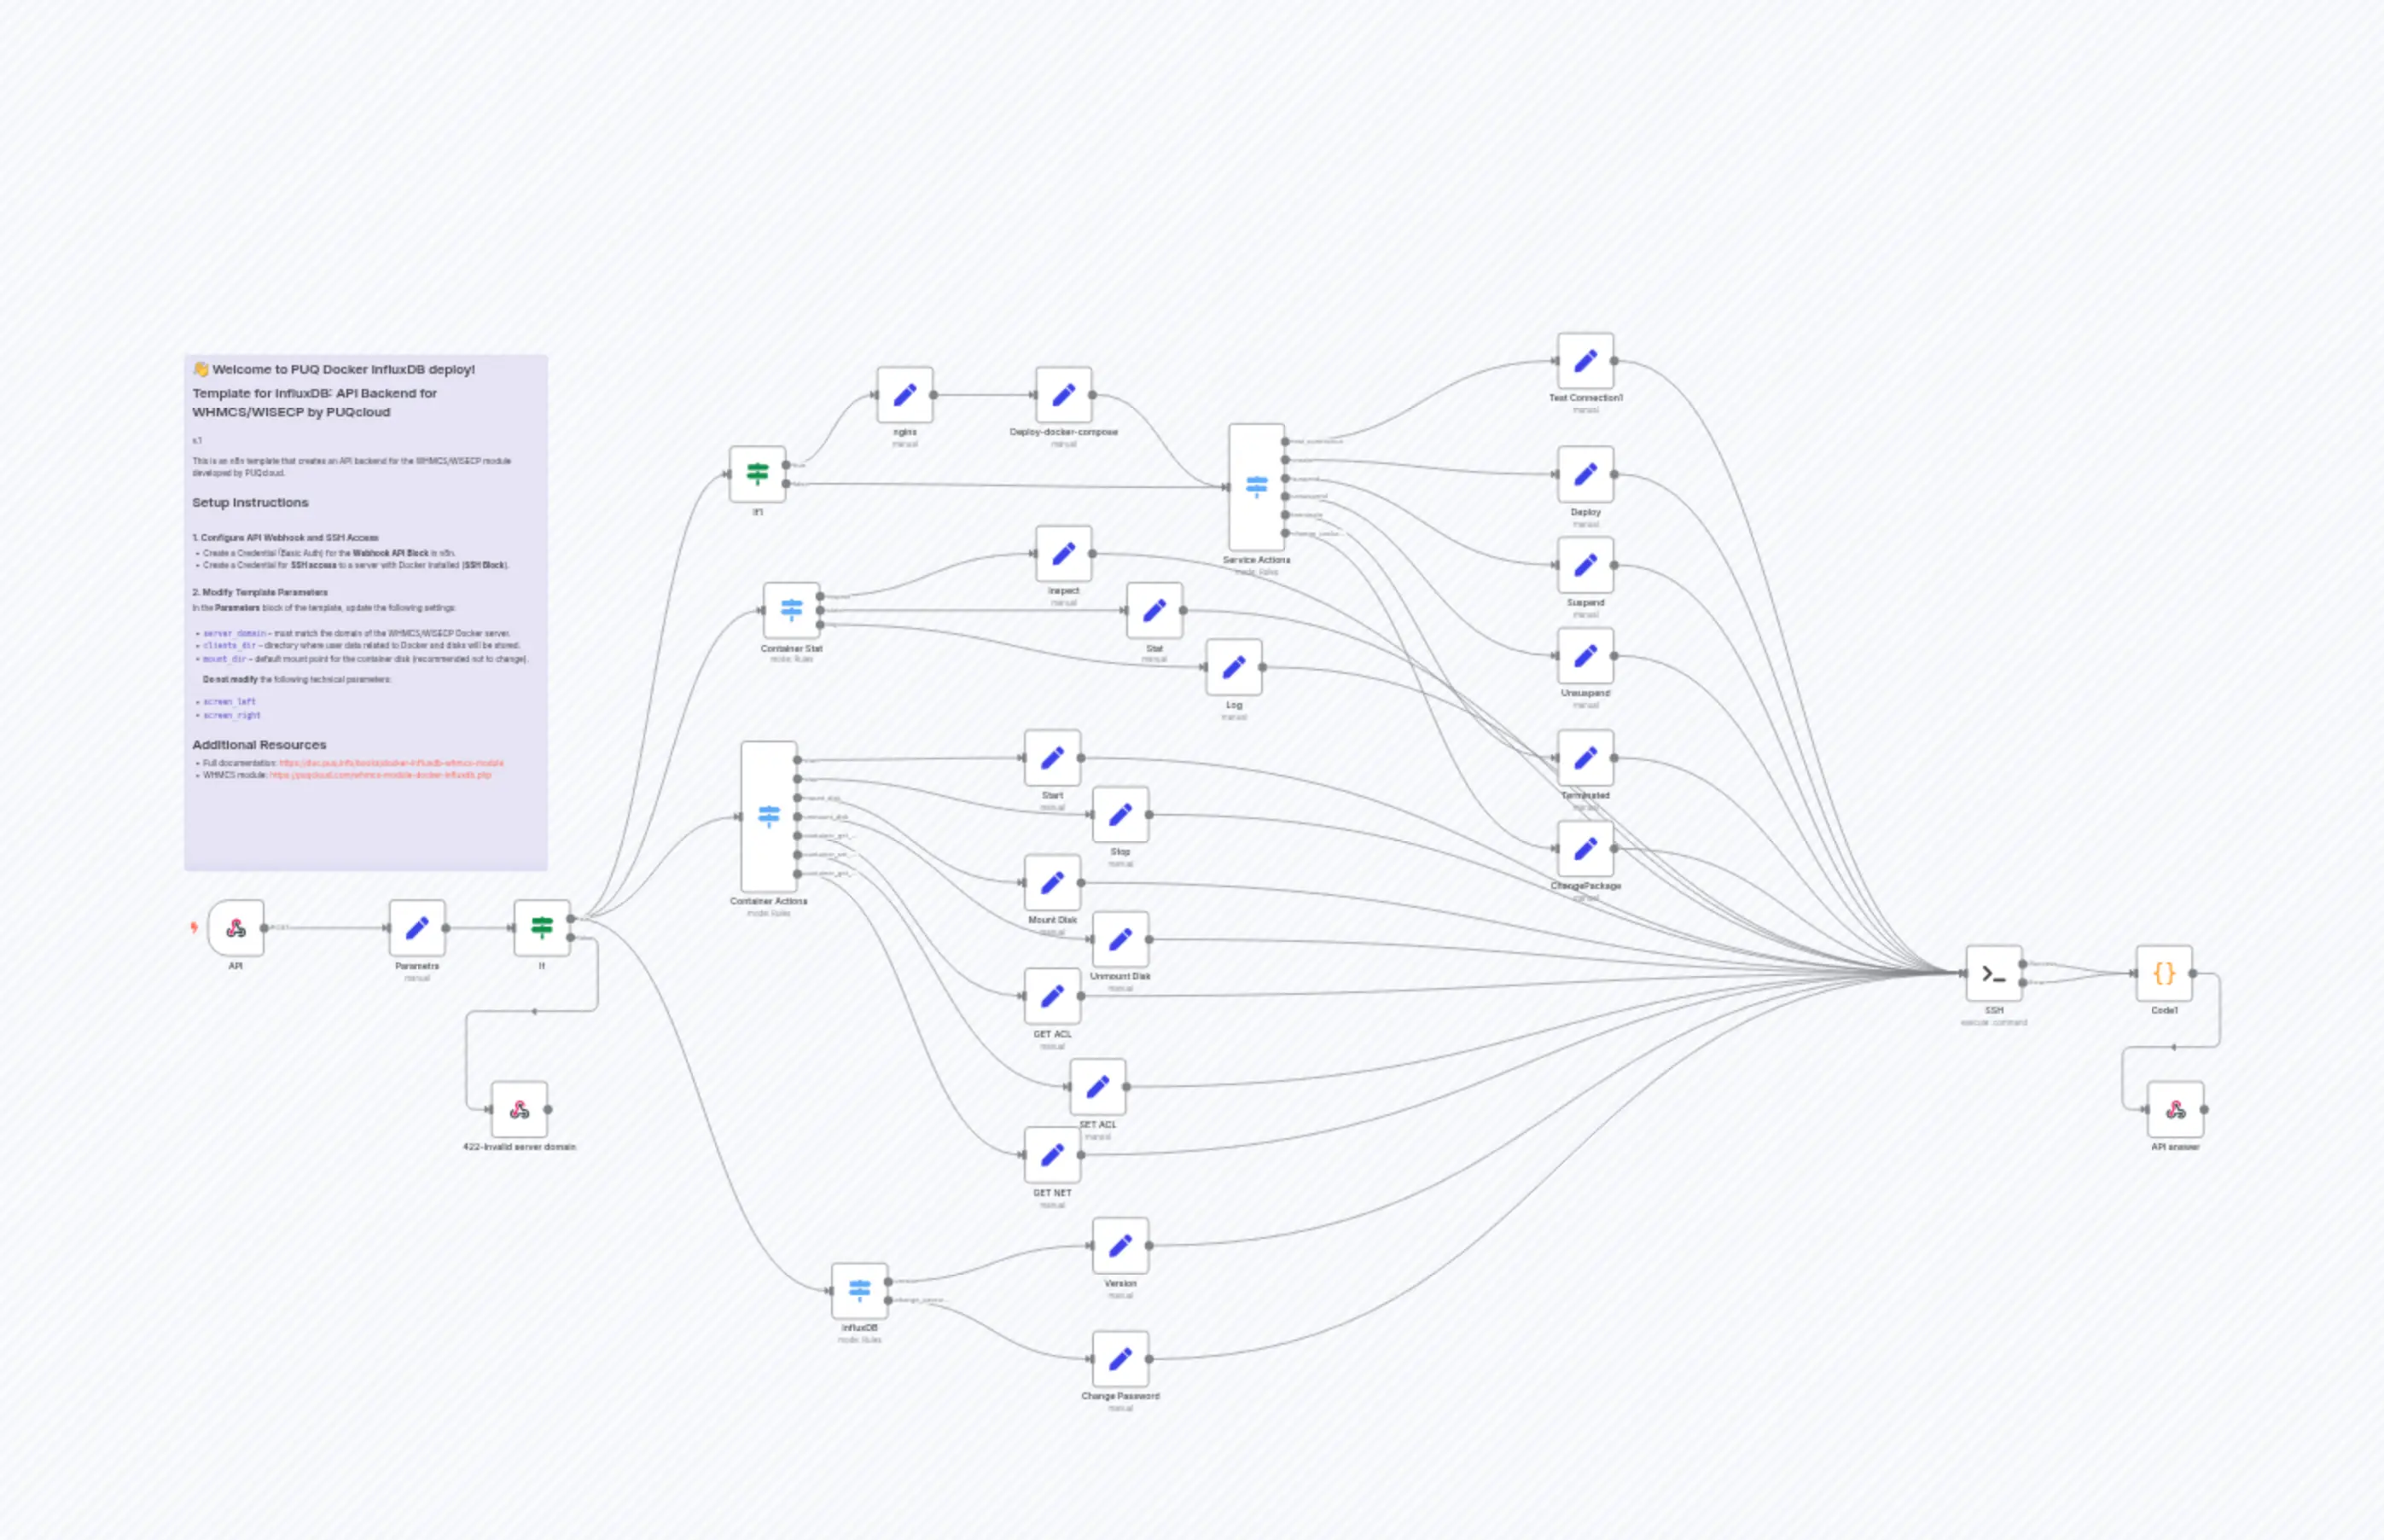
Task: Select the 422-Invalid server domain node
Action: pyautogui.click(x=519, y=1109)
